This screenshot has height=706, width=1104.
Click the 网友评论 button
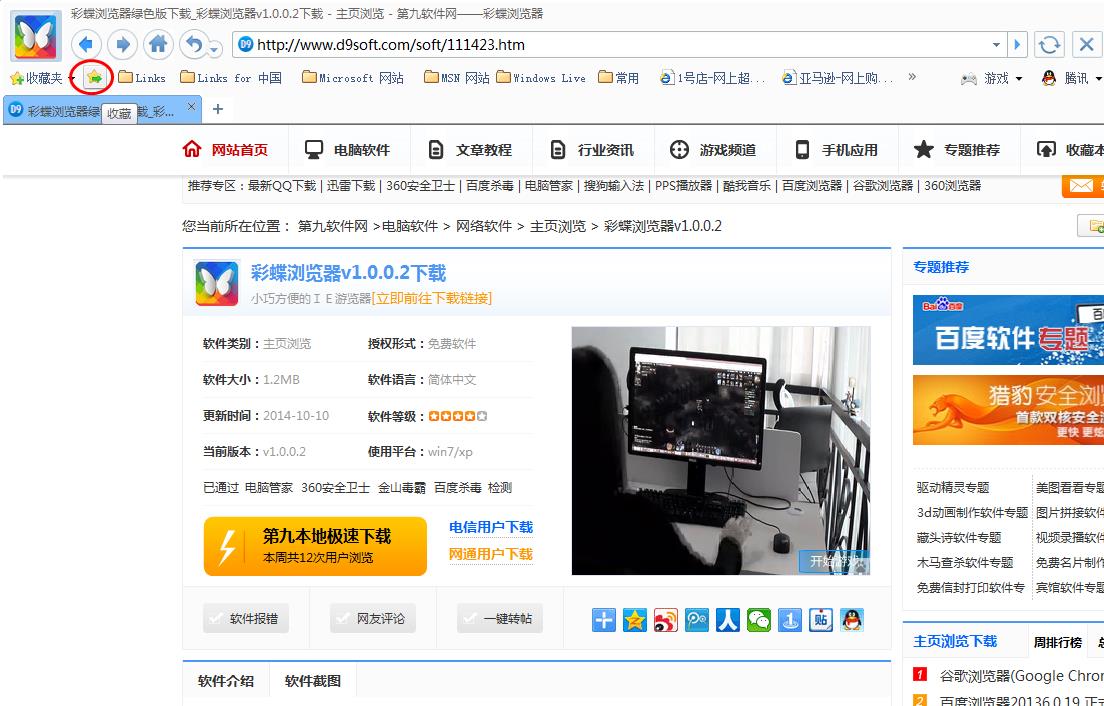pyautogui.click(x=372, y=619)
